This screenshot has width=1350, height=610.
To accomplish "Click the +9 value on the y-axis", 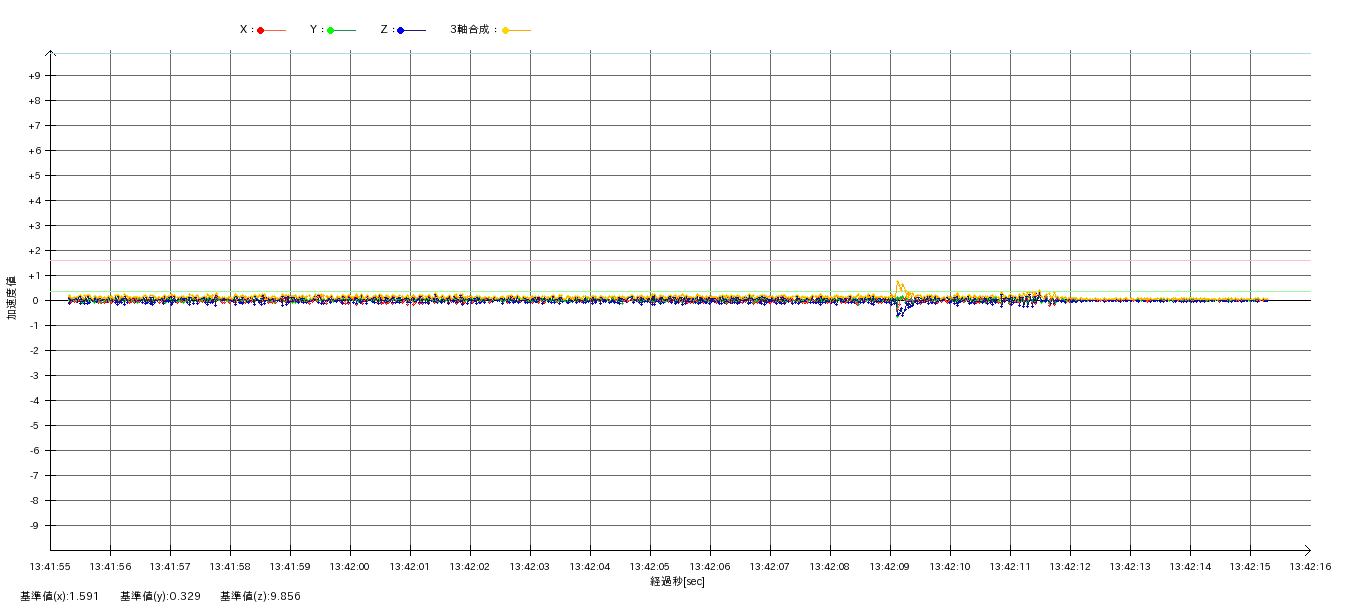I will (34, 76).
